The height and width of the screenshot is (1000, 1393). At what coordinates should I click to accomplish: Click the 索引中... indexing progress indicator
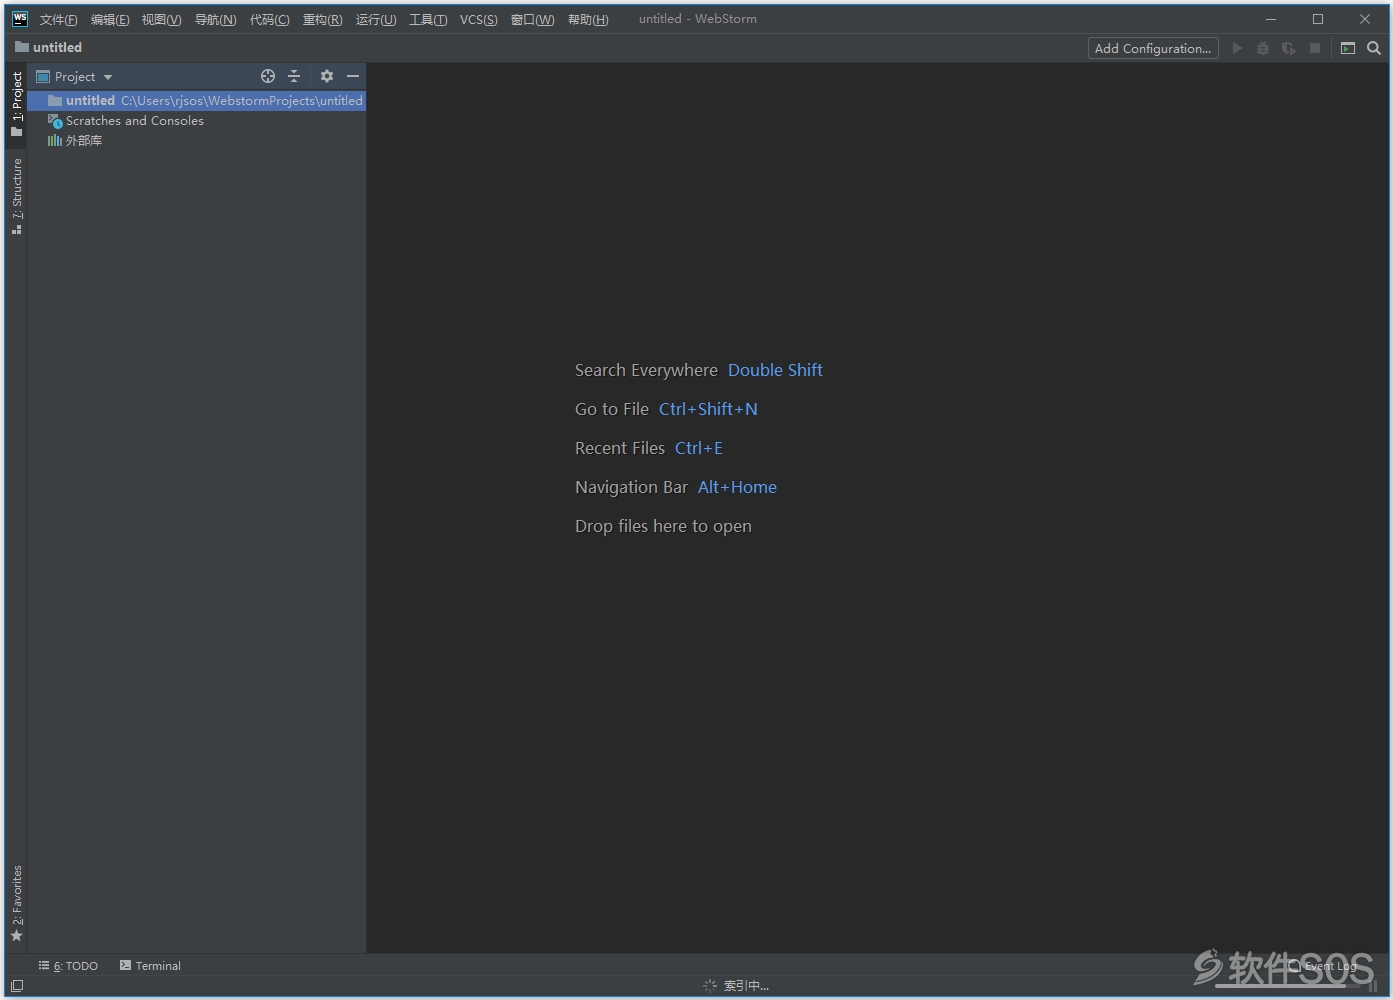pos(736,986)
